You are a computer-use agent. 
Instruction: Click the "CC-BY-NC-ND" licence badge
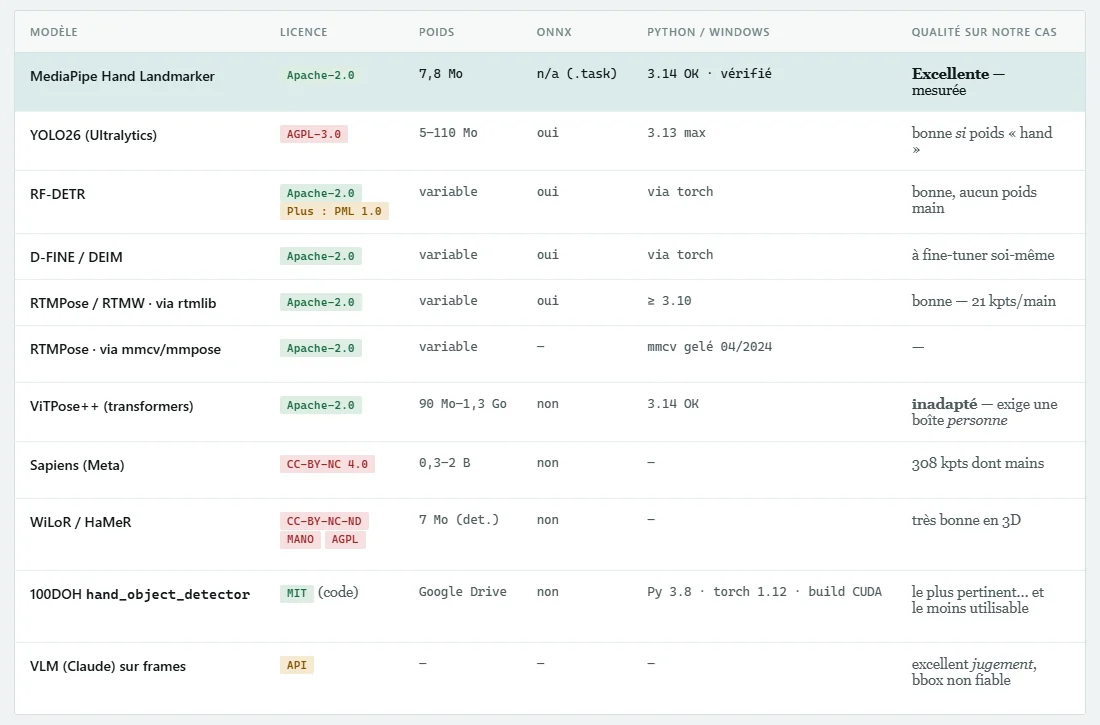click(324, 521)
